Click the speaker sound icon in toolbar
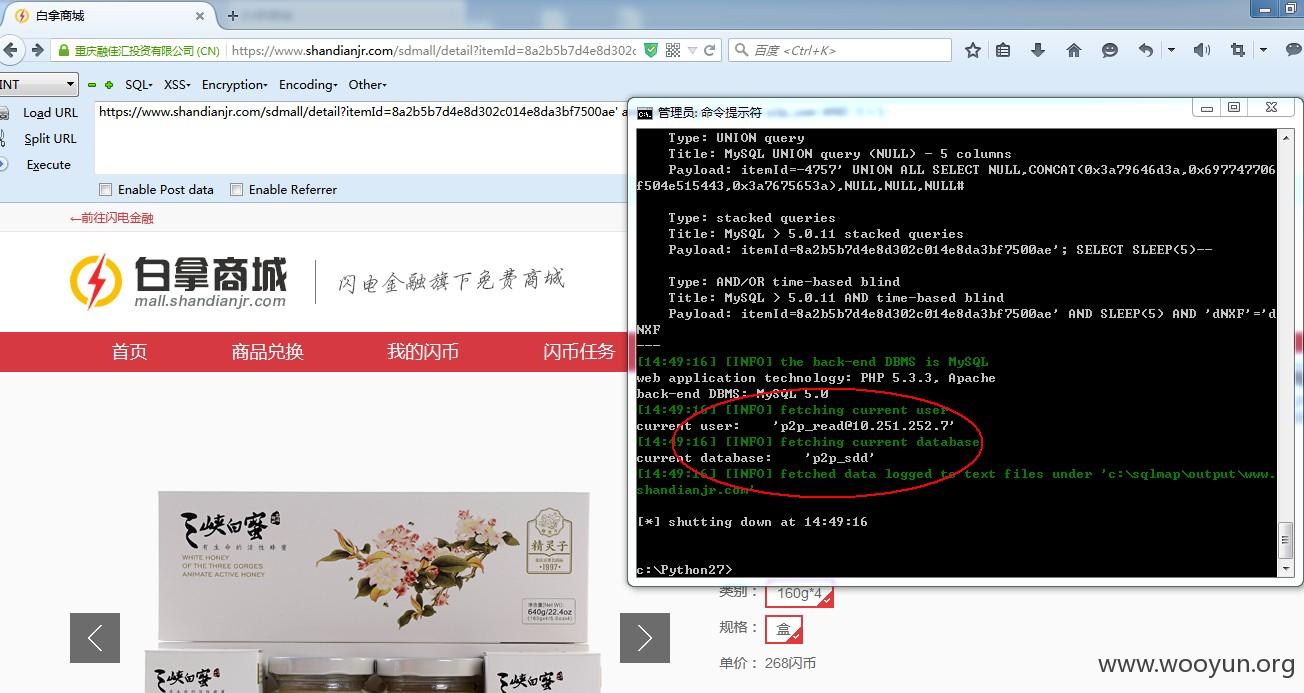The width and height of the screenshot is (1304, 693). tap(1202, 50)
